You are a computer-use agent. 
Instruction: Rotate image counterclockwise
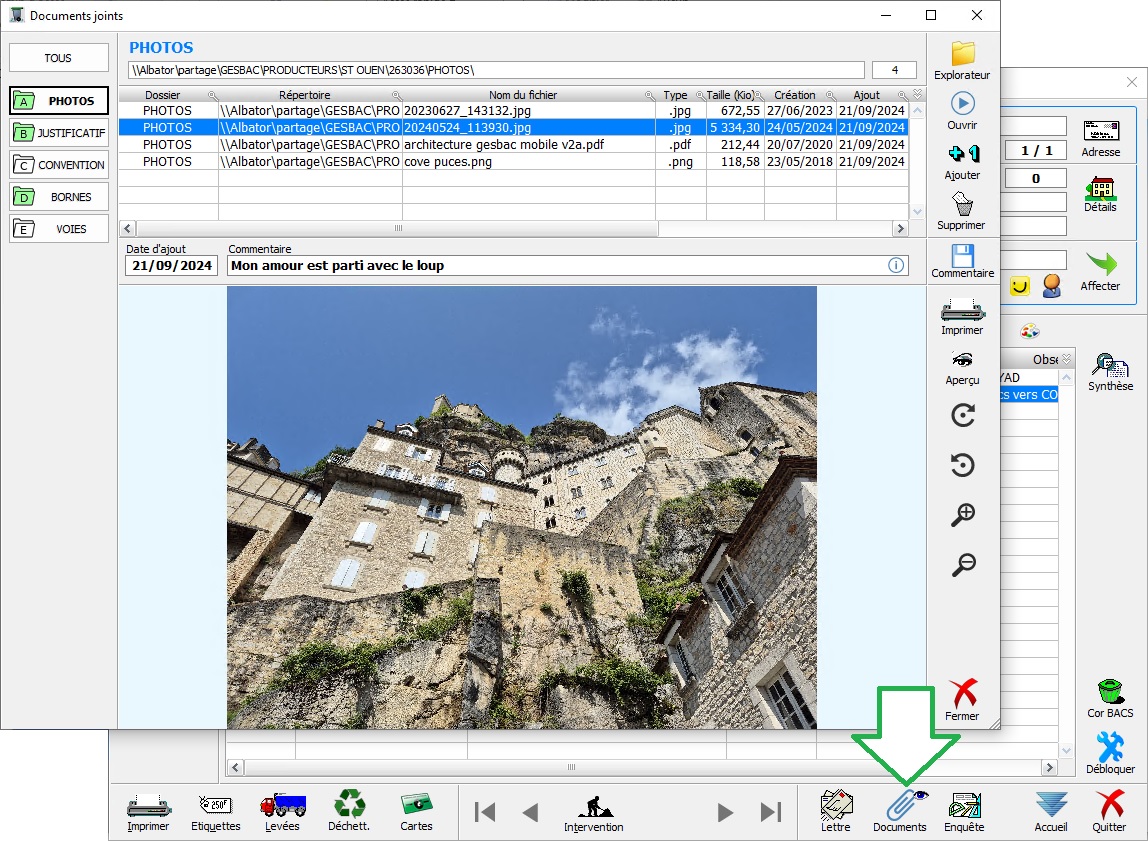click(963, 465)
